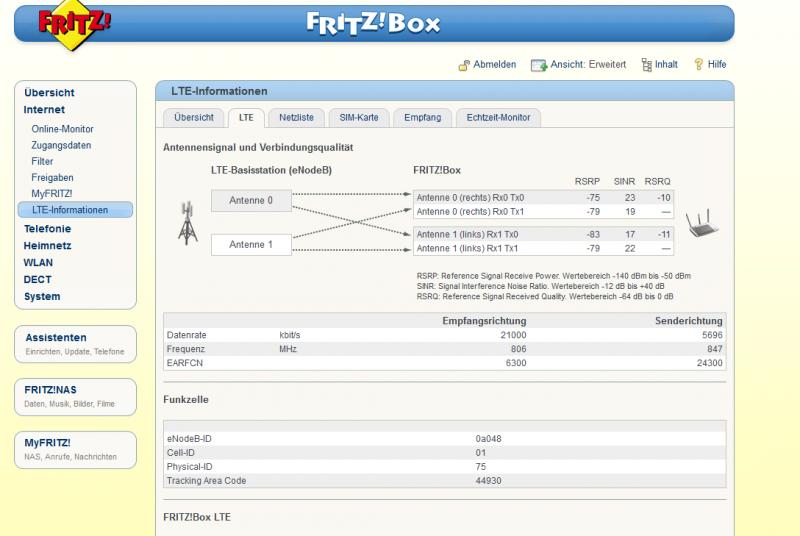Click eNodeB-ID value 0a048
This screenshot has width=800, height=536.
tap(488, 439)
